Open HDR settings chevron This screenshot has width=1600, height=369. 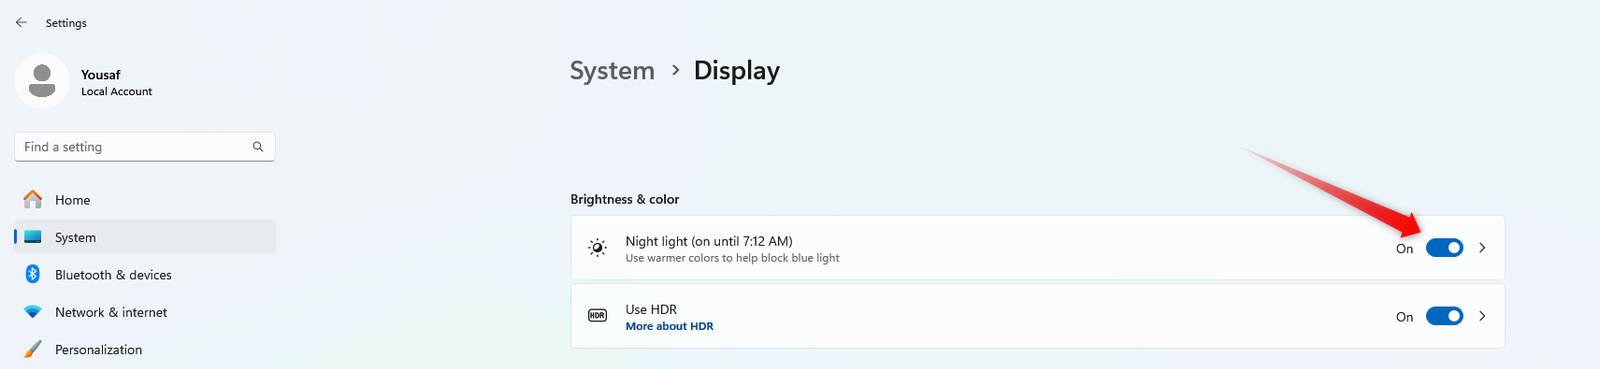coord(1482,316)
